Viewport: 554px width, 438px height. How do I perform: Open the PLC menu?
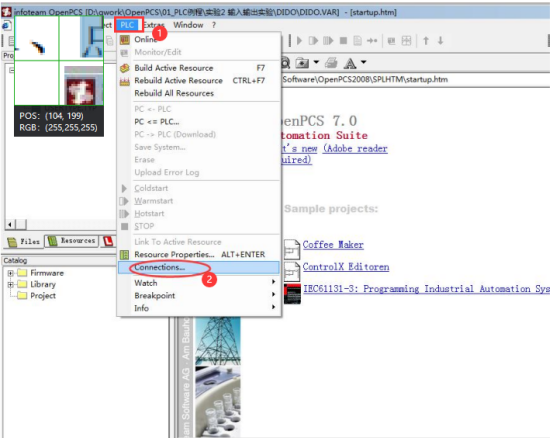point(127,25)
